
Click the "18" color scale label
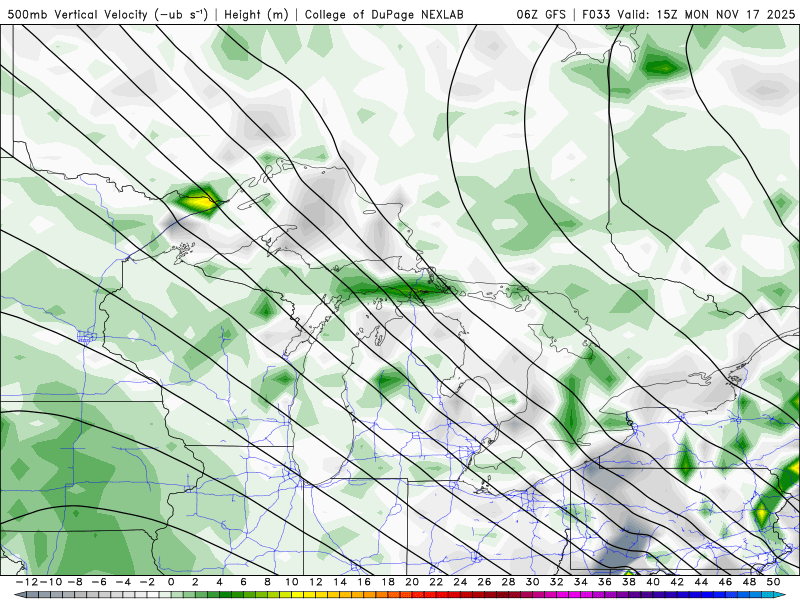pos(388,582)
